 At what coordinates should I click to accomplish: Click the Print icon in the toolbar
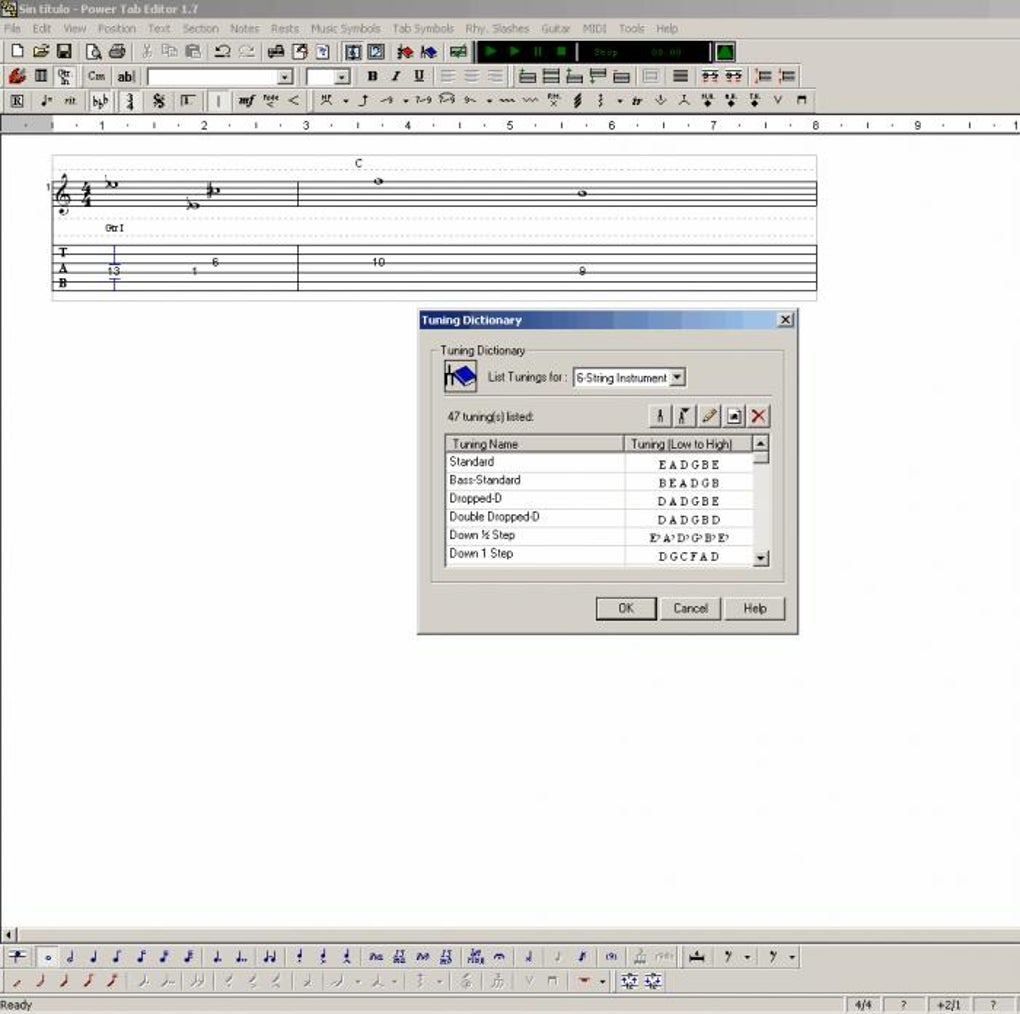(117, 51)
